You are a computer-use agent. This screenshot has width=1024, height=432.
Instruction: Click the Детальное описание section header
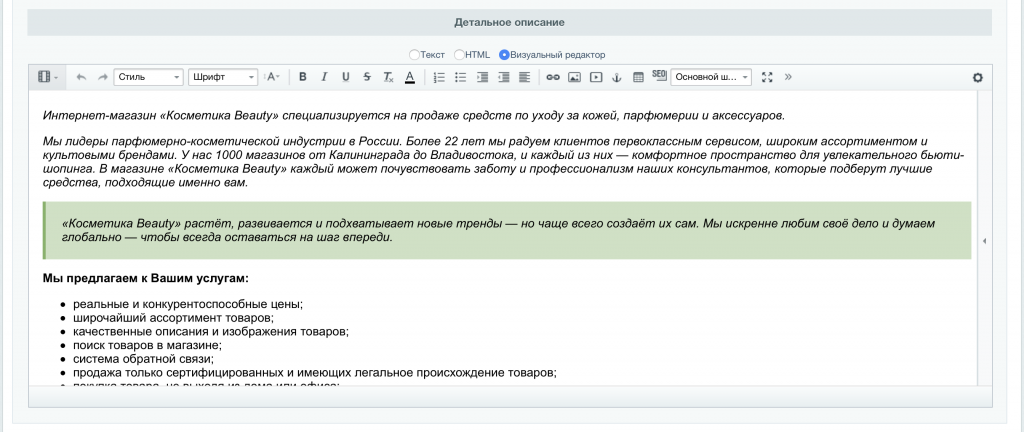(x=509, y=22)
